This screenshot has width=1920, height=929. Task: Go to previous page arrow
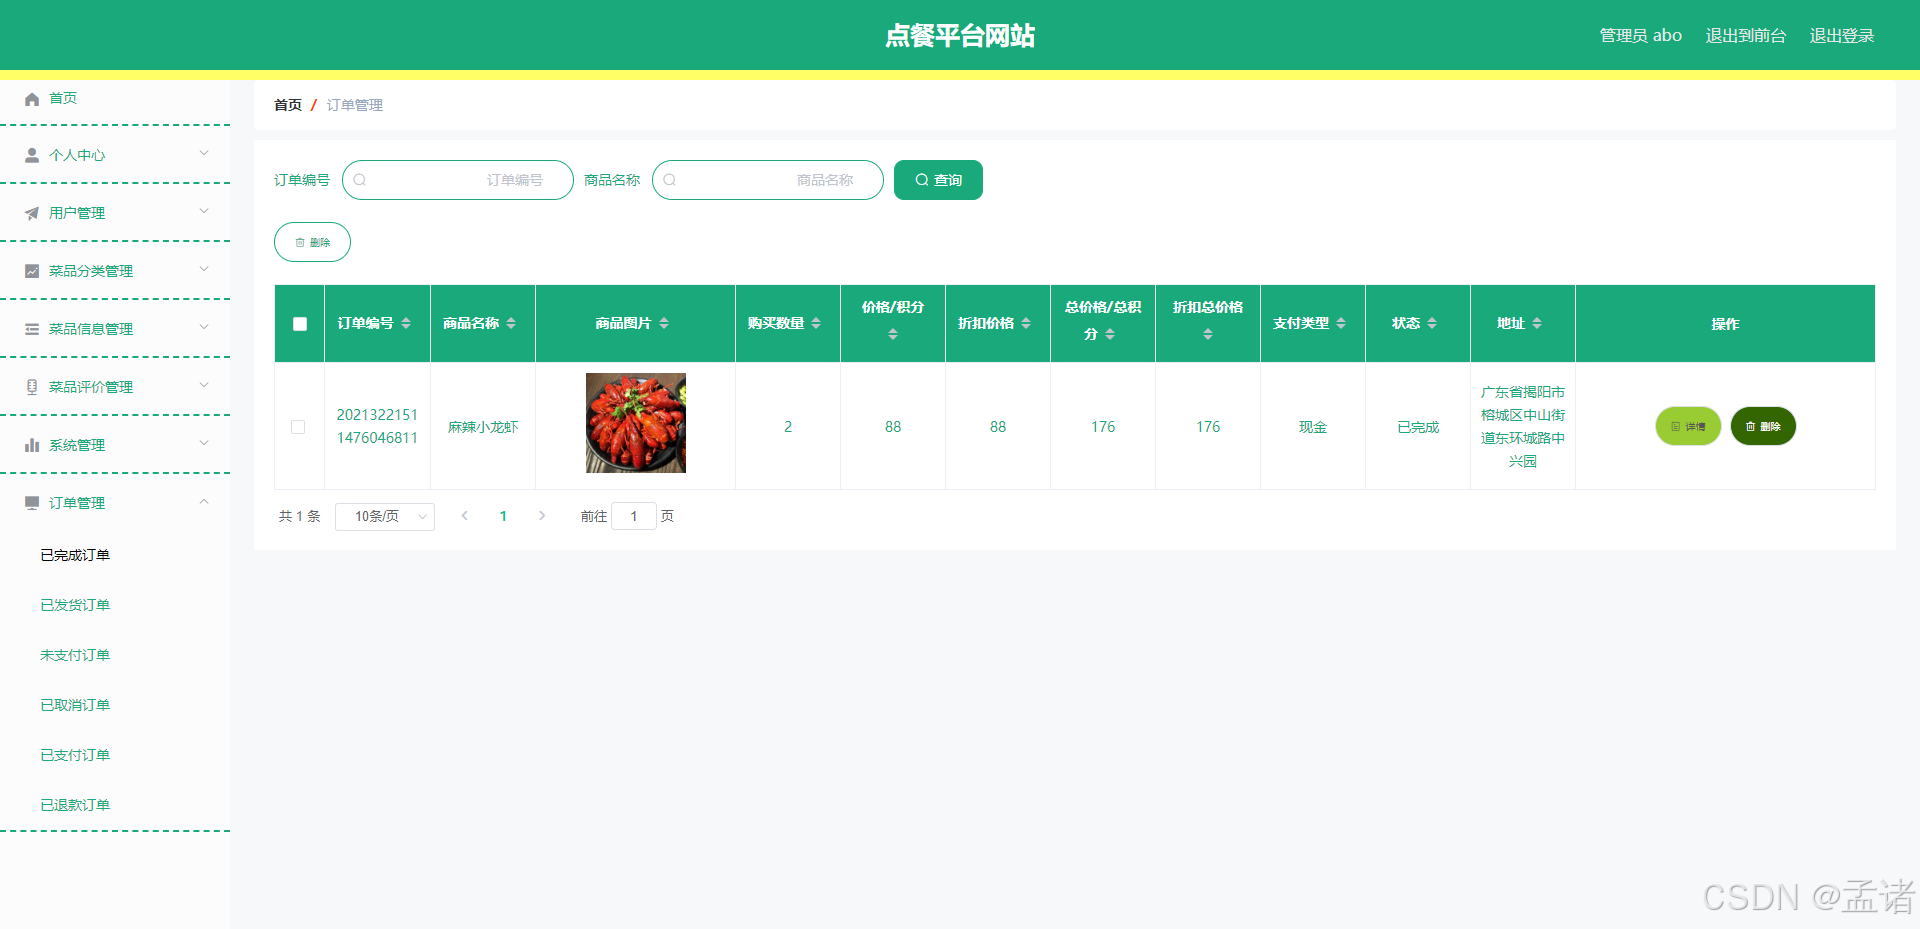465,516
